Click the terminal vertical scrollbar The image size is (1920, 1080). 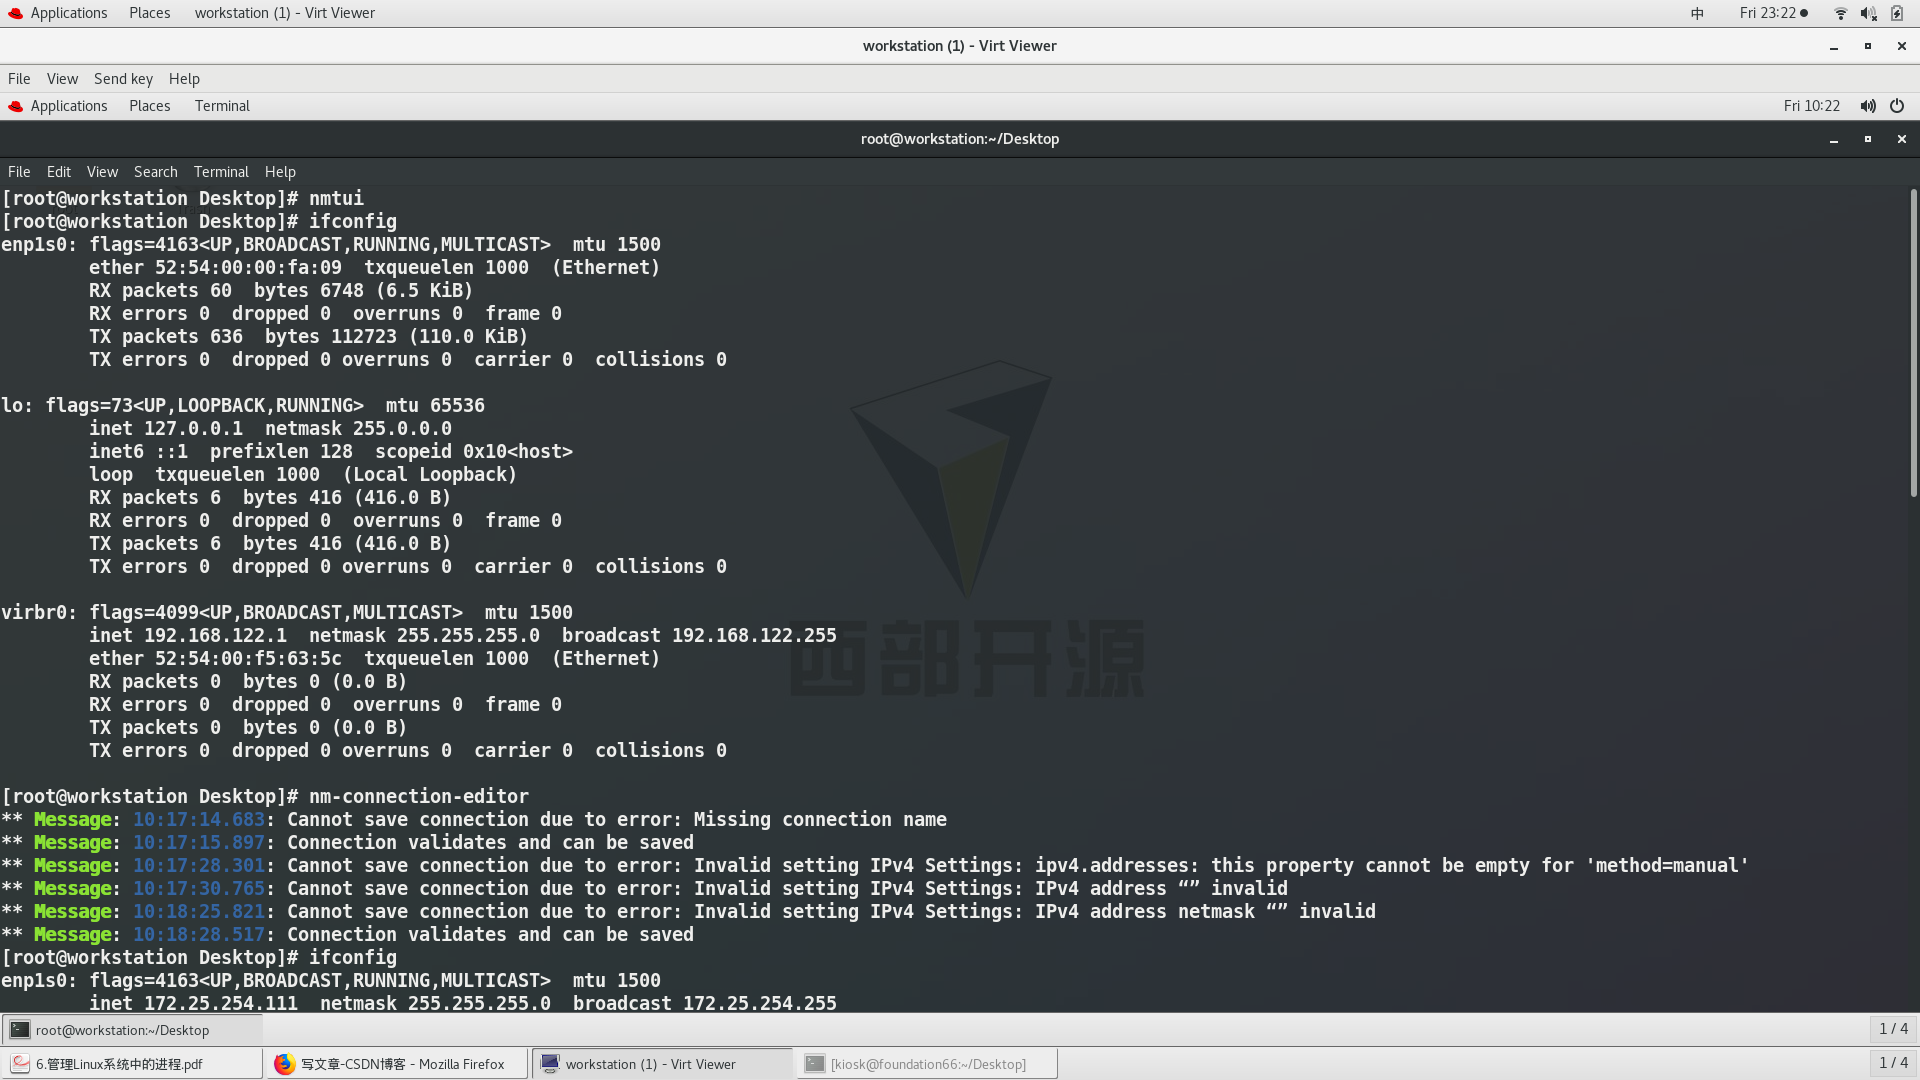(x=1912, y=345)
